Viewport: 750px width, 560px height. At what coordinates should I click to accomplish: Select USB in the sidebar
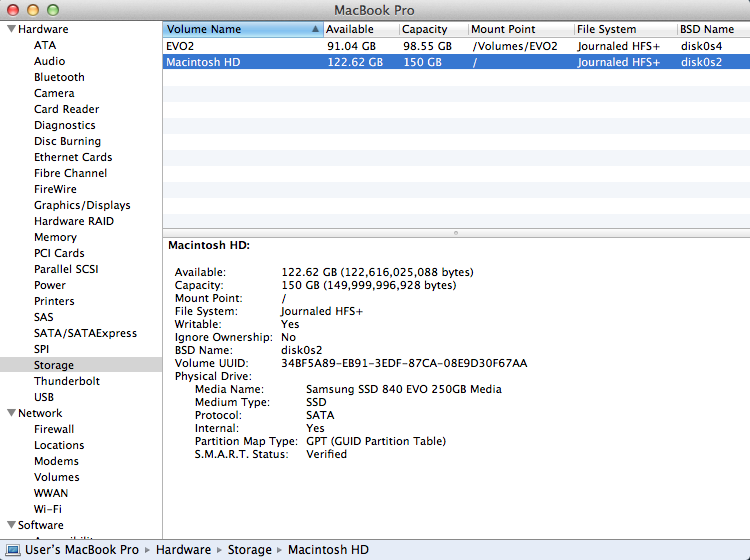(44, 397)
